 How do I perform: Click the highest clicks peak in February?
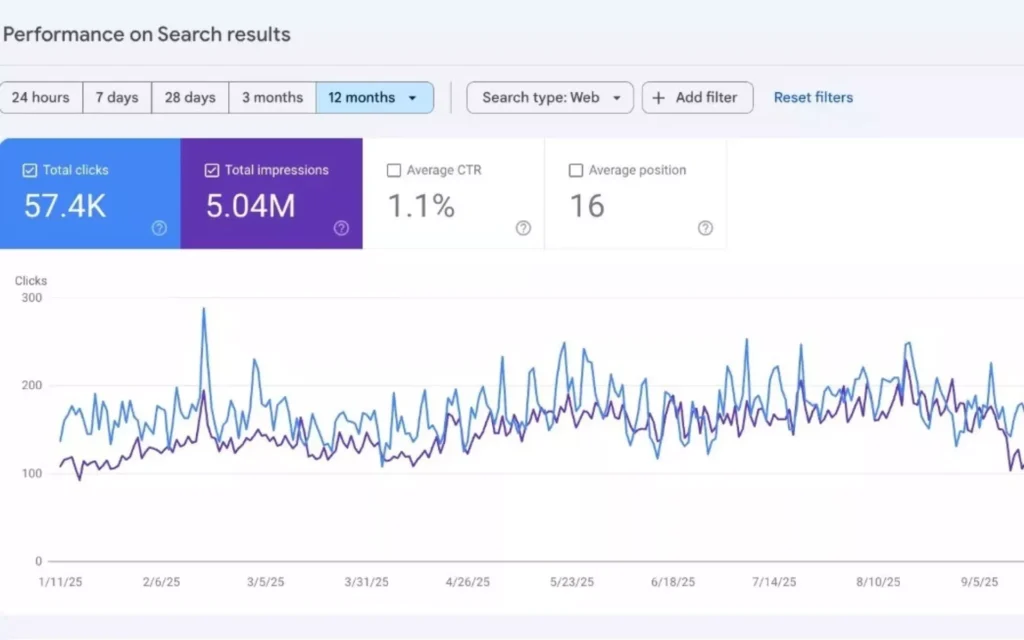204,309
